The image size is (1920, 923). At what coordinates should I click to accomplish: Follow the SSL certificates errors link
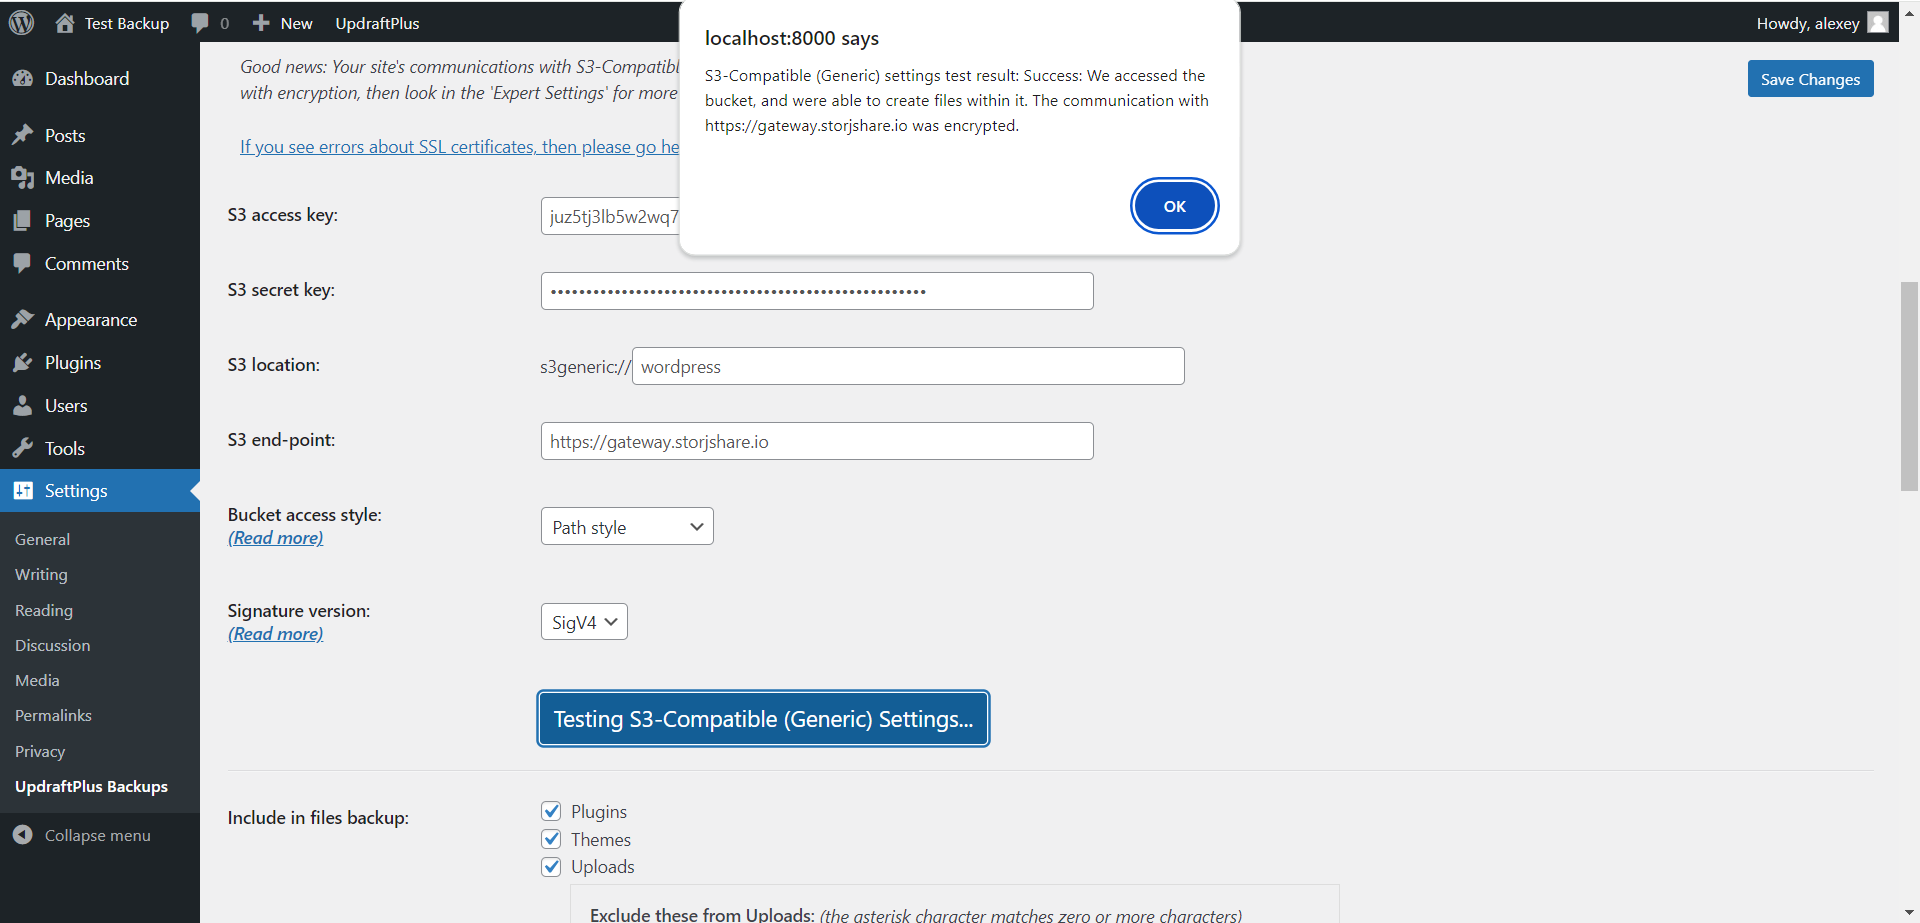point(459,147)
